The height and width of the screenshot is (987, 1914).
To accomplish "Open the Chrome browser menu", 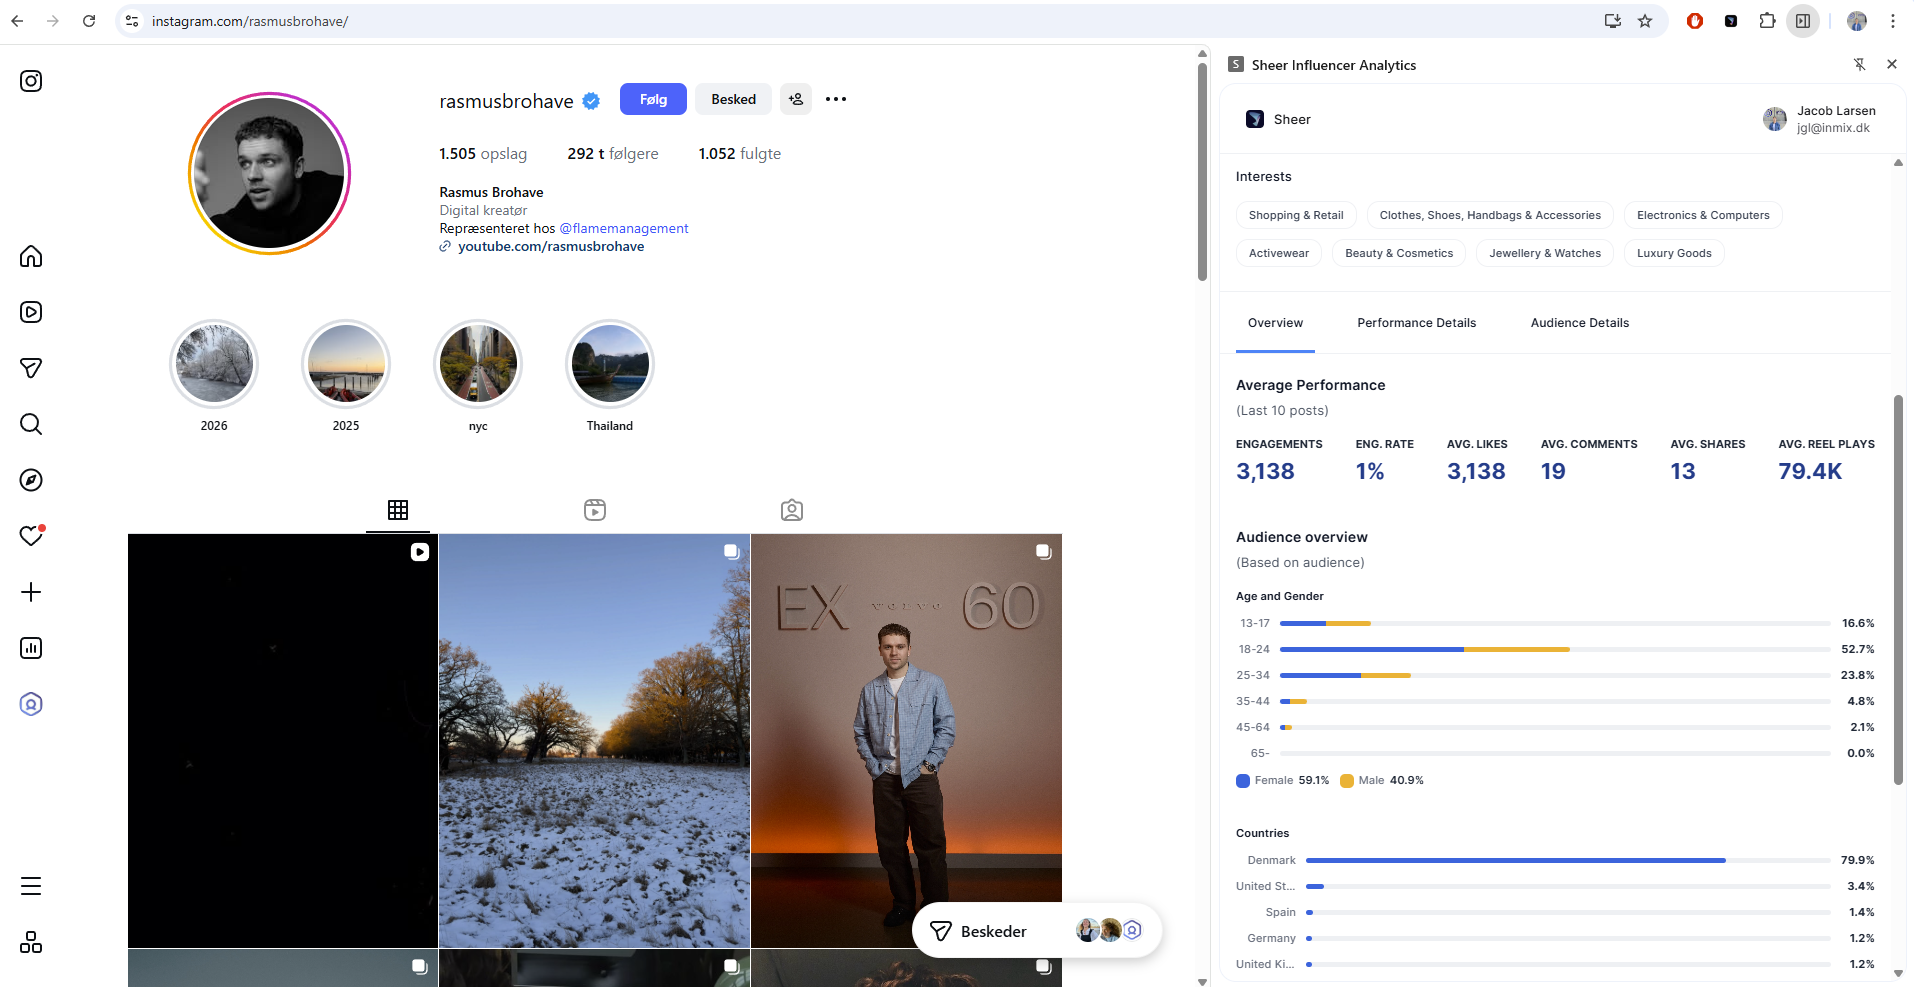I will tap(1892, 20).
